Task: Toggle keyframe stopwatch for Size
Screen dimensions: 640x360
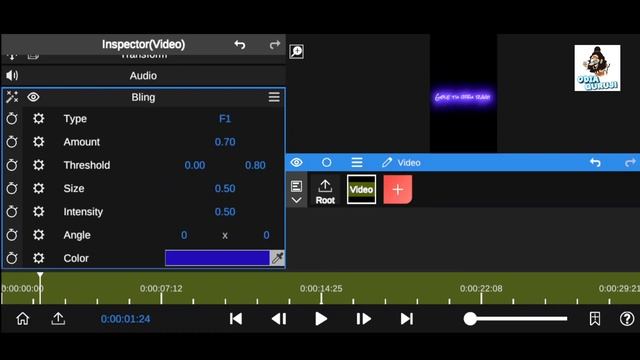Action: coord(12,189)
